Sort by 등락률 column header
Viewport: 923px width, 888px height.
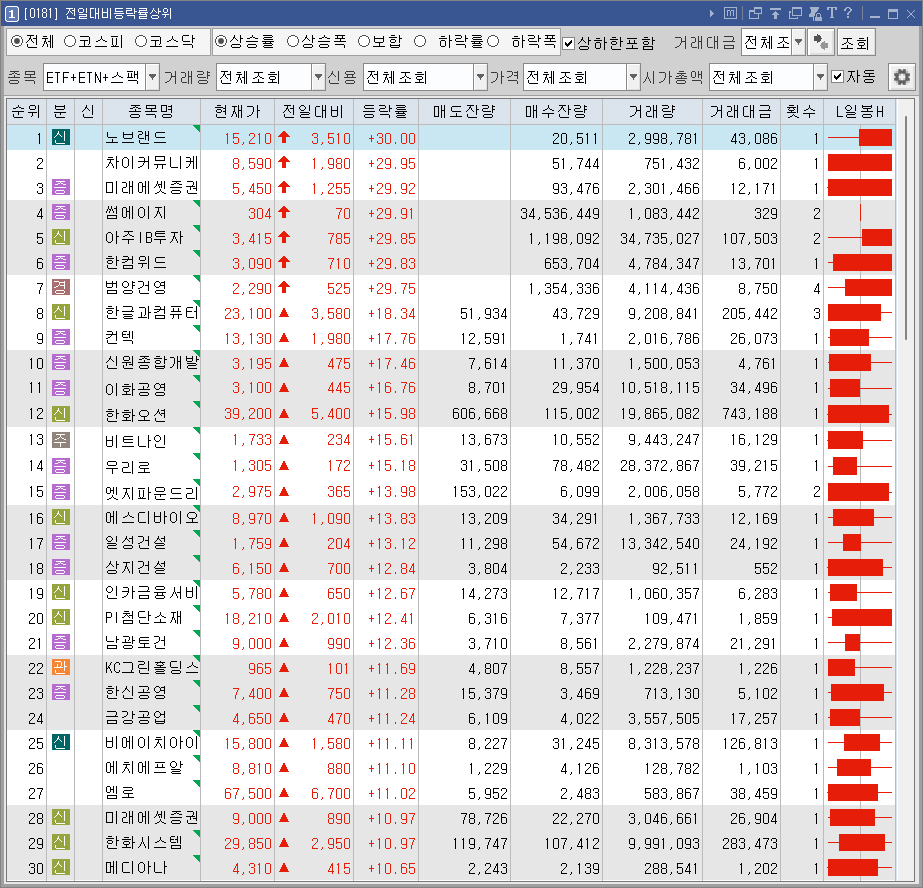point(386,111)
